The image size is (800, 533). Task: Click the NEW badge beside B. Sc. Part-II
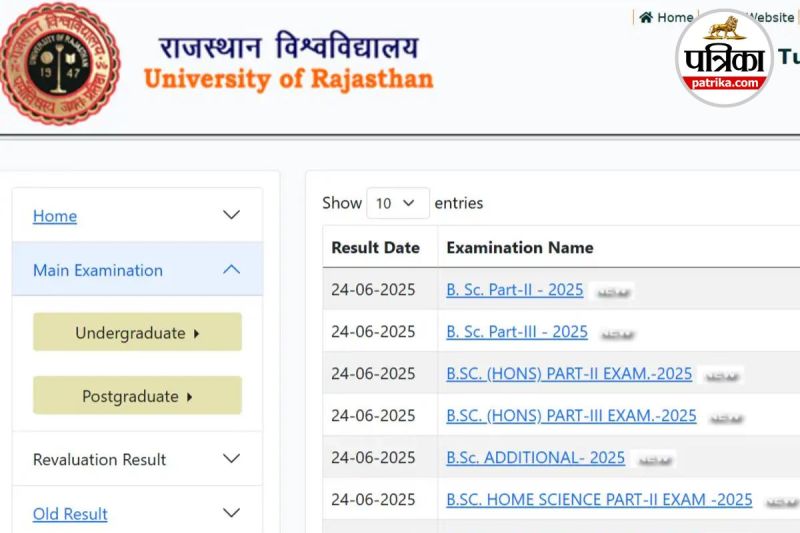[612, 292]
